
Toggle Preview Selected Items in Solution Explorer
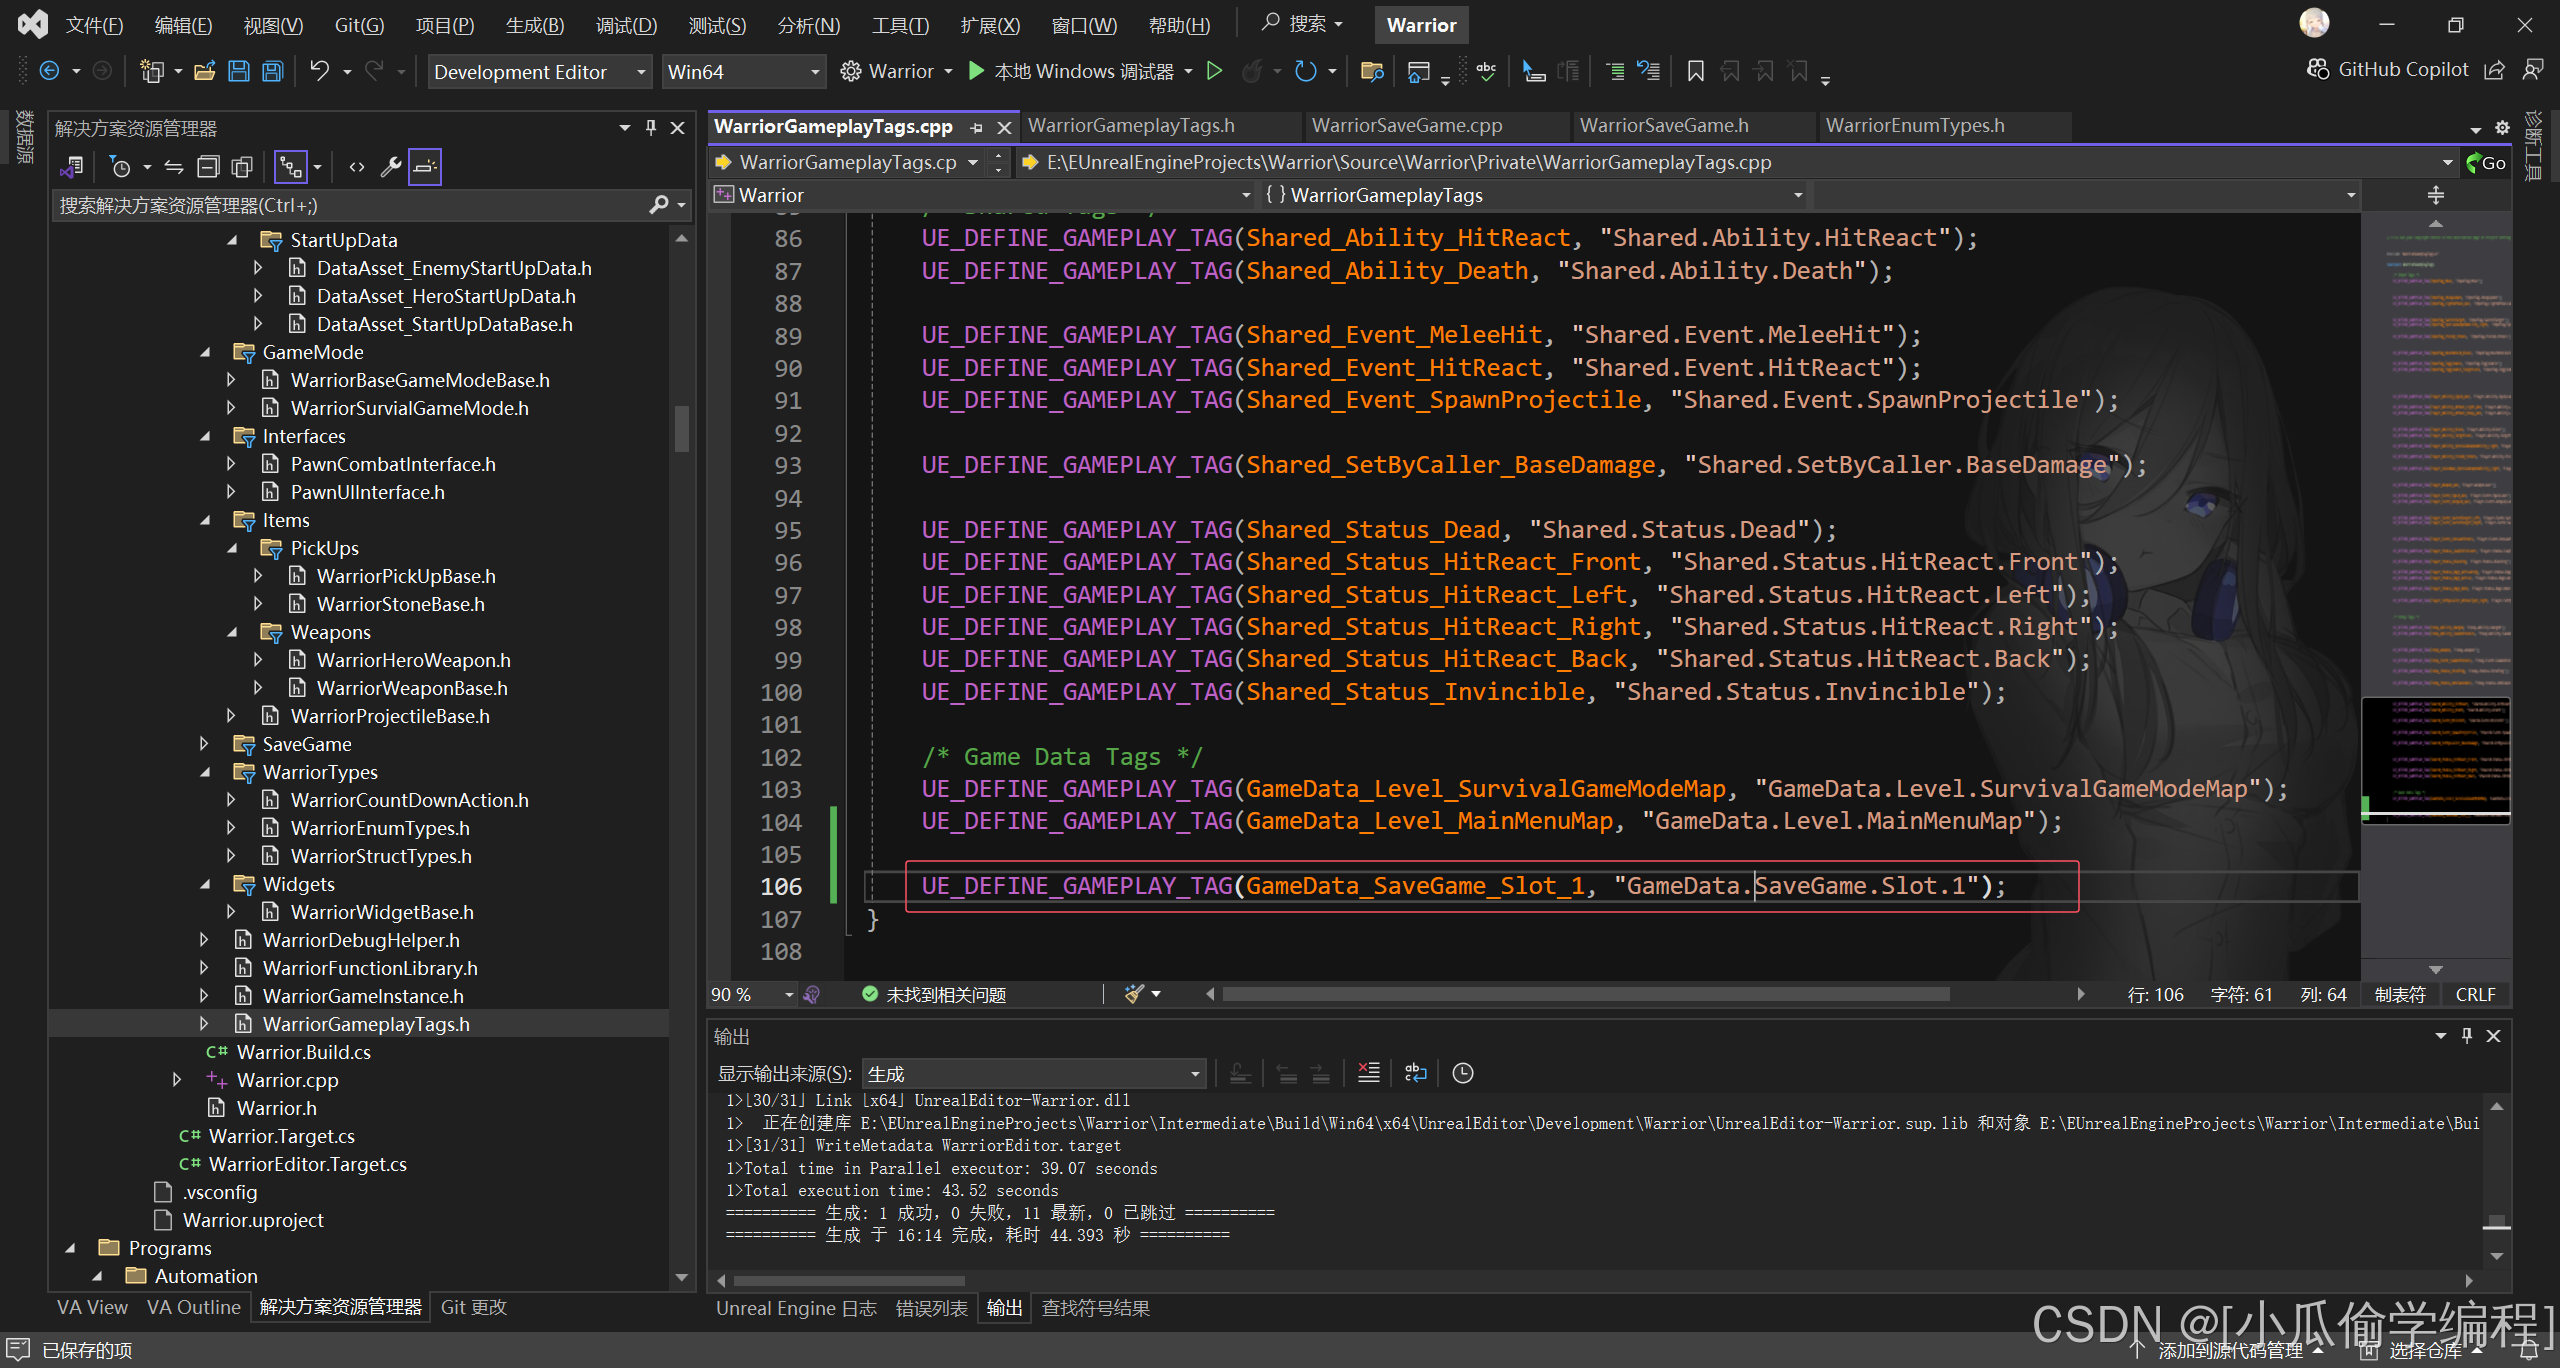[x=424, y=167]
